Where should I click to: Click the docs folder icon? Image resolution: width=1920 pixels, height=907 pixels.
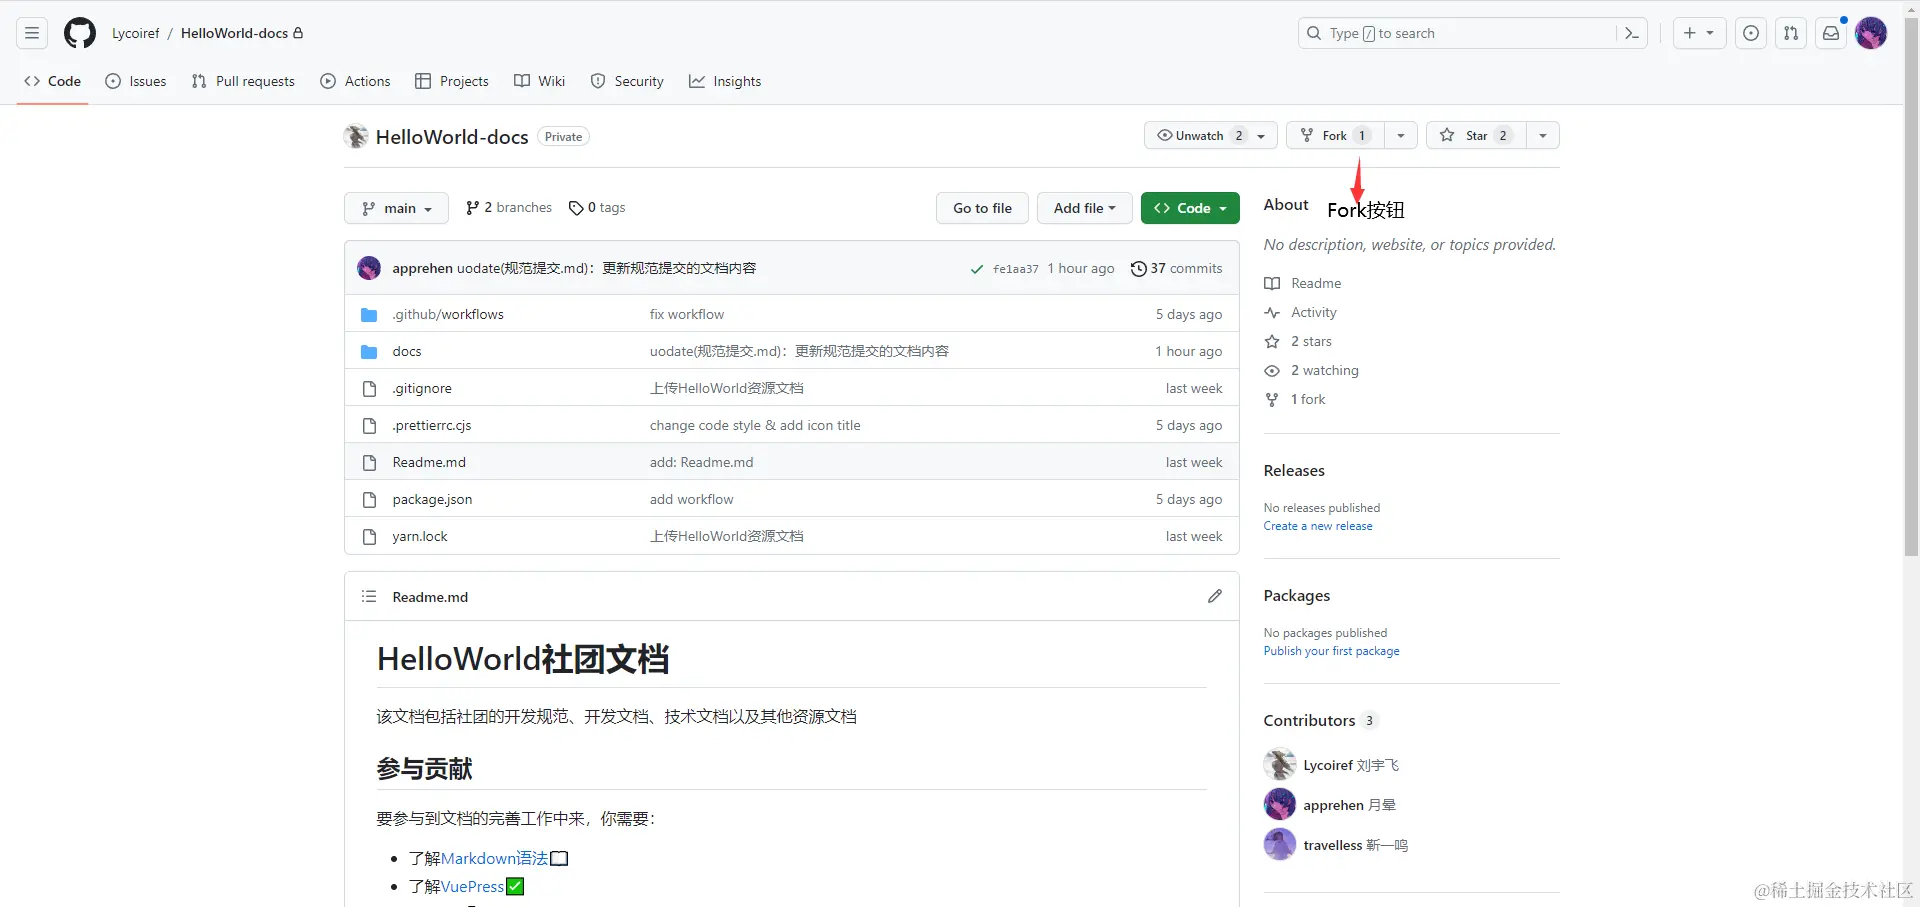click(369, 351)
